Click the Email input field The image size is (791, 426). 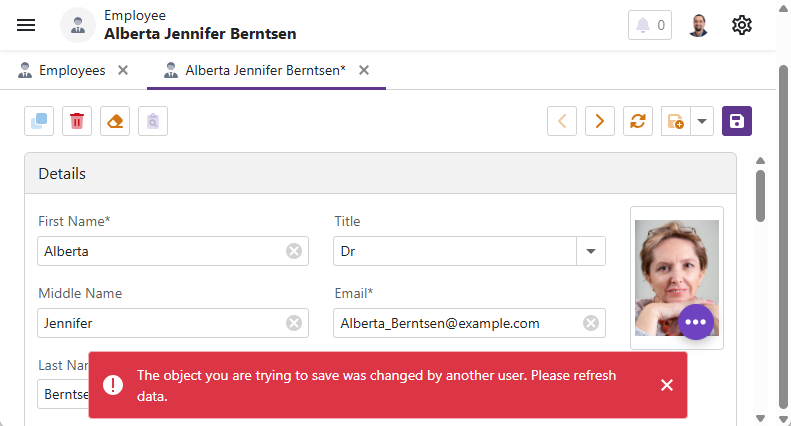[455, 323]
